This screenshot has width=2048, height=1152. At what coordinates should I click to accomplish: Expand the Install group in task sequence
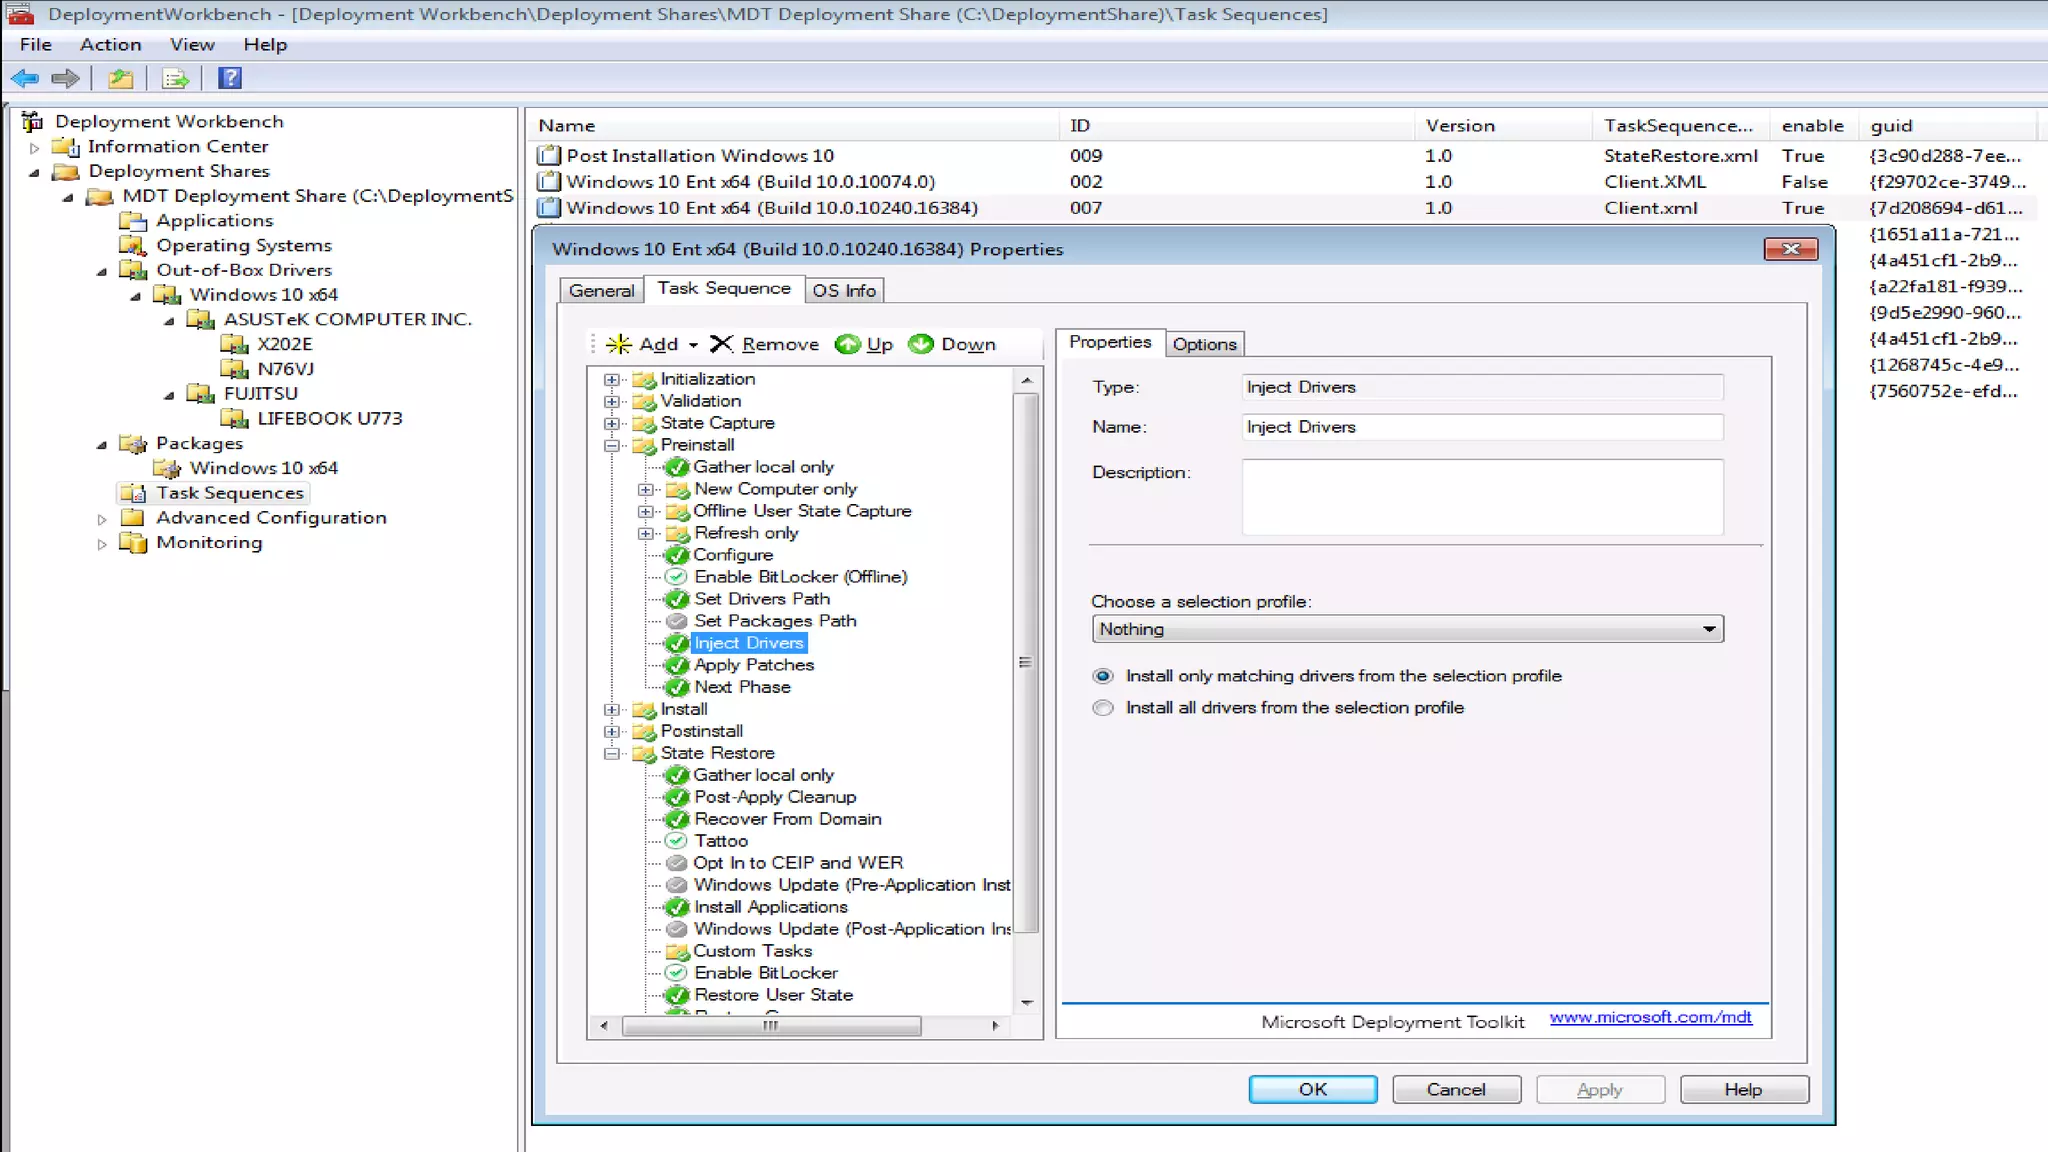click(612, 709)
